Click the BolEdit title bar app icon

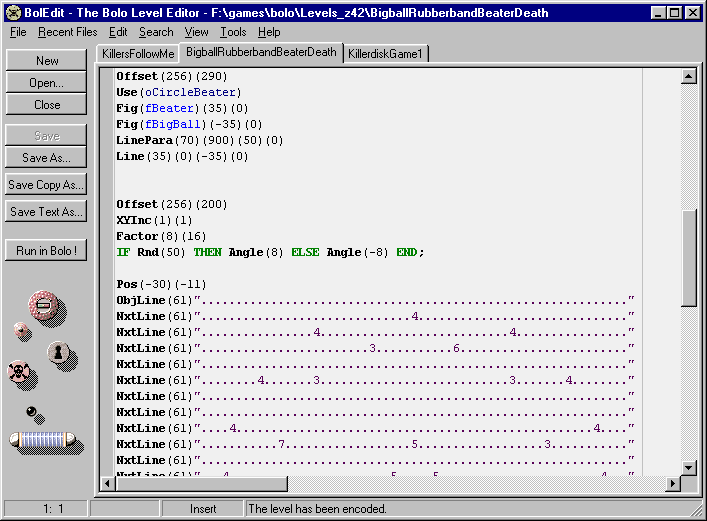coord(14,13)
